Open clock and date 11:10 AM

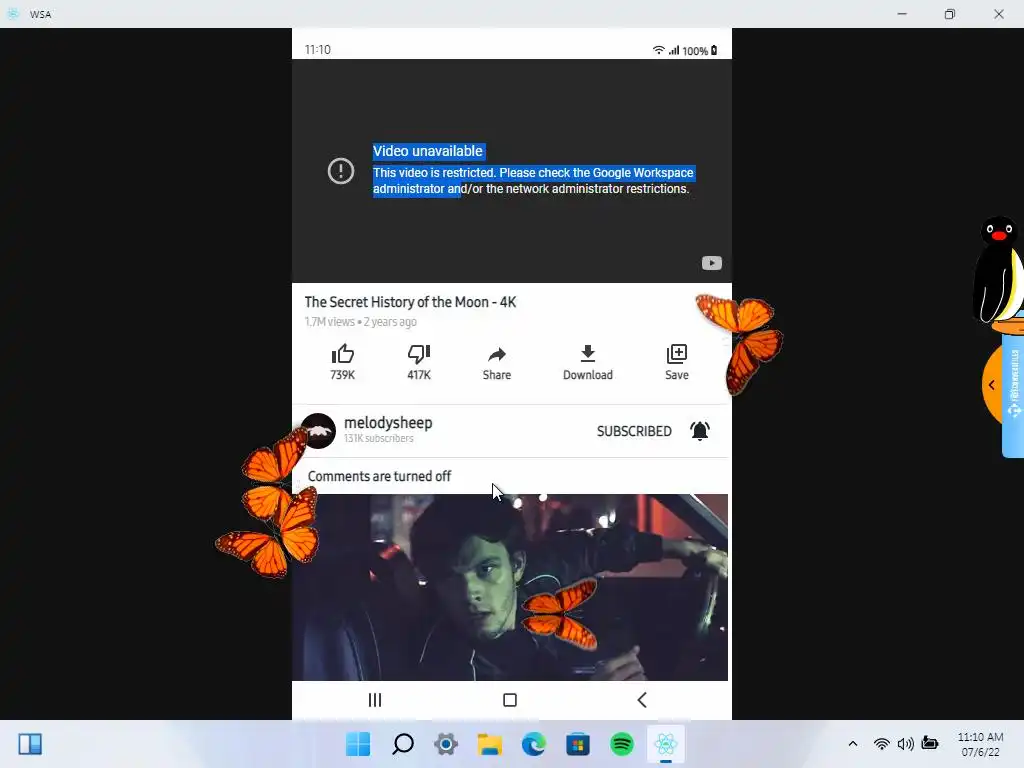[980, 744]
